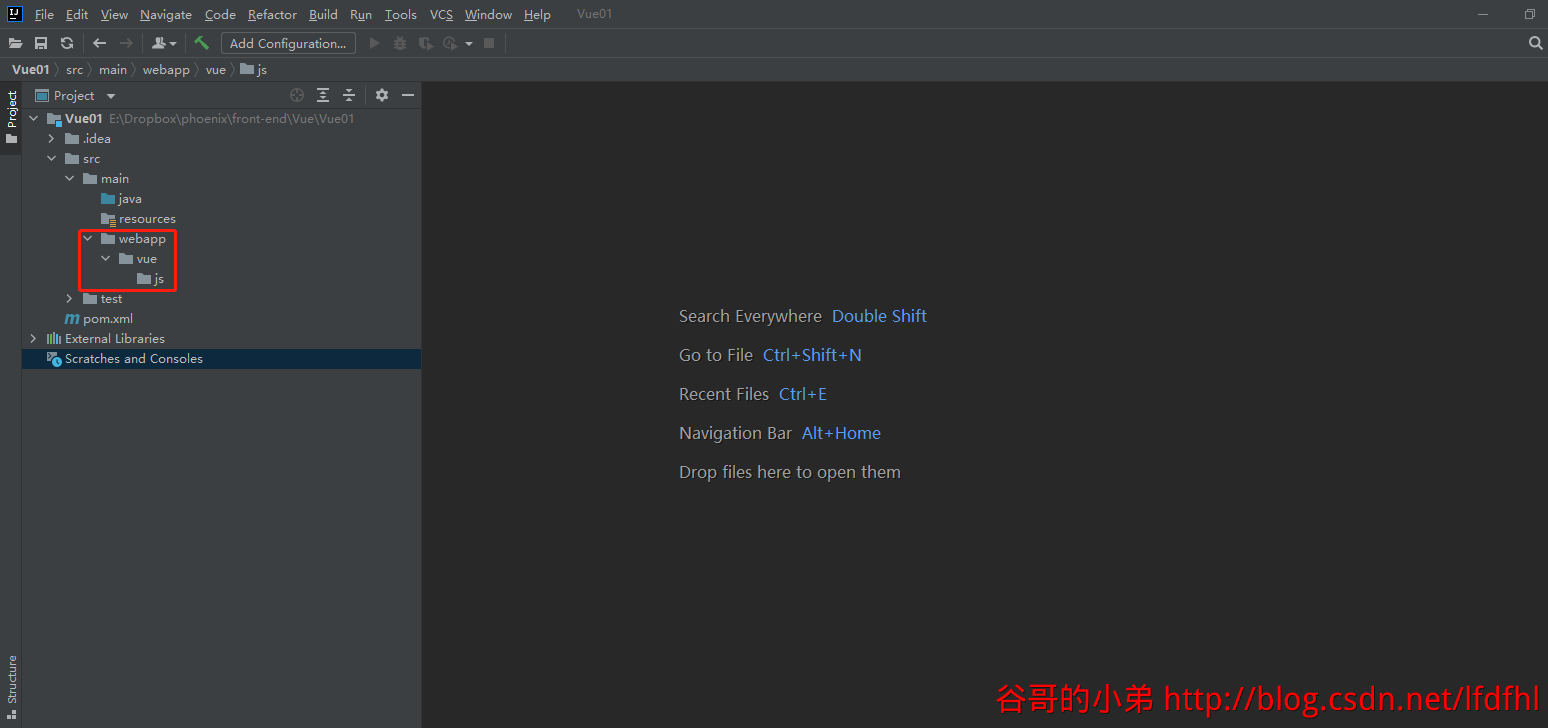Click the Save All disk icon
Image resolution: width=1548 pixels, height=728 pixels.
(41, 43)
